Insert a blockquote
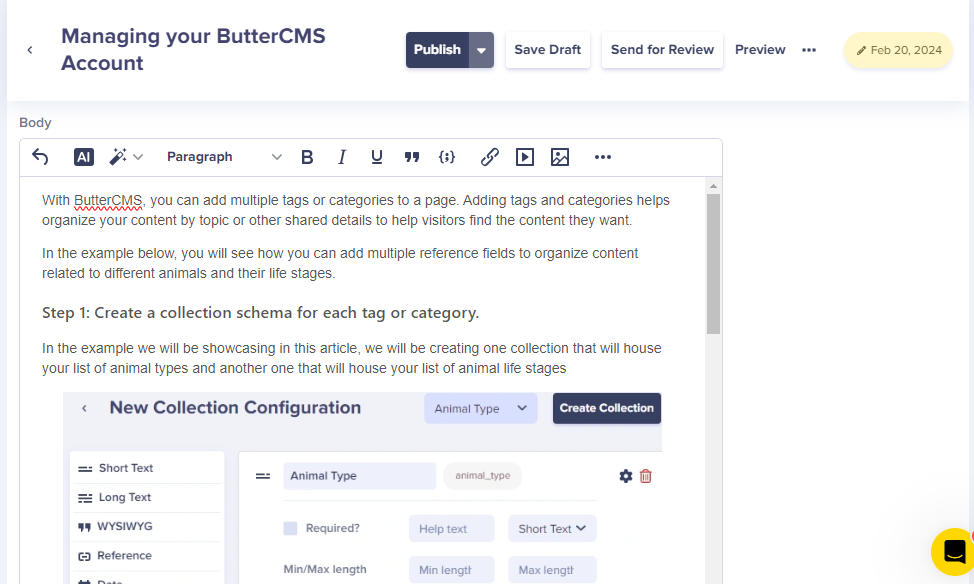 coord(412,157)
